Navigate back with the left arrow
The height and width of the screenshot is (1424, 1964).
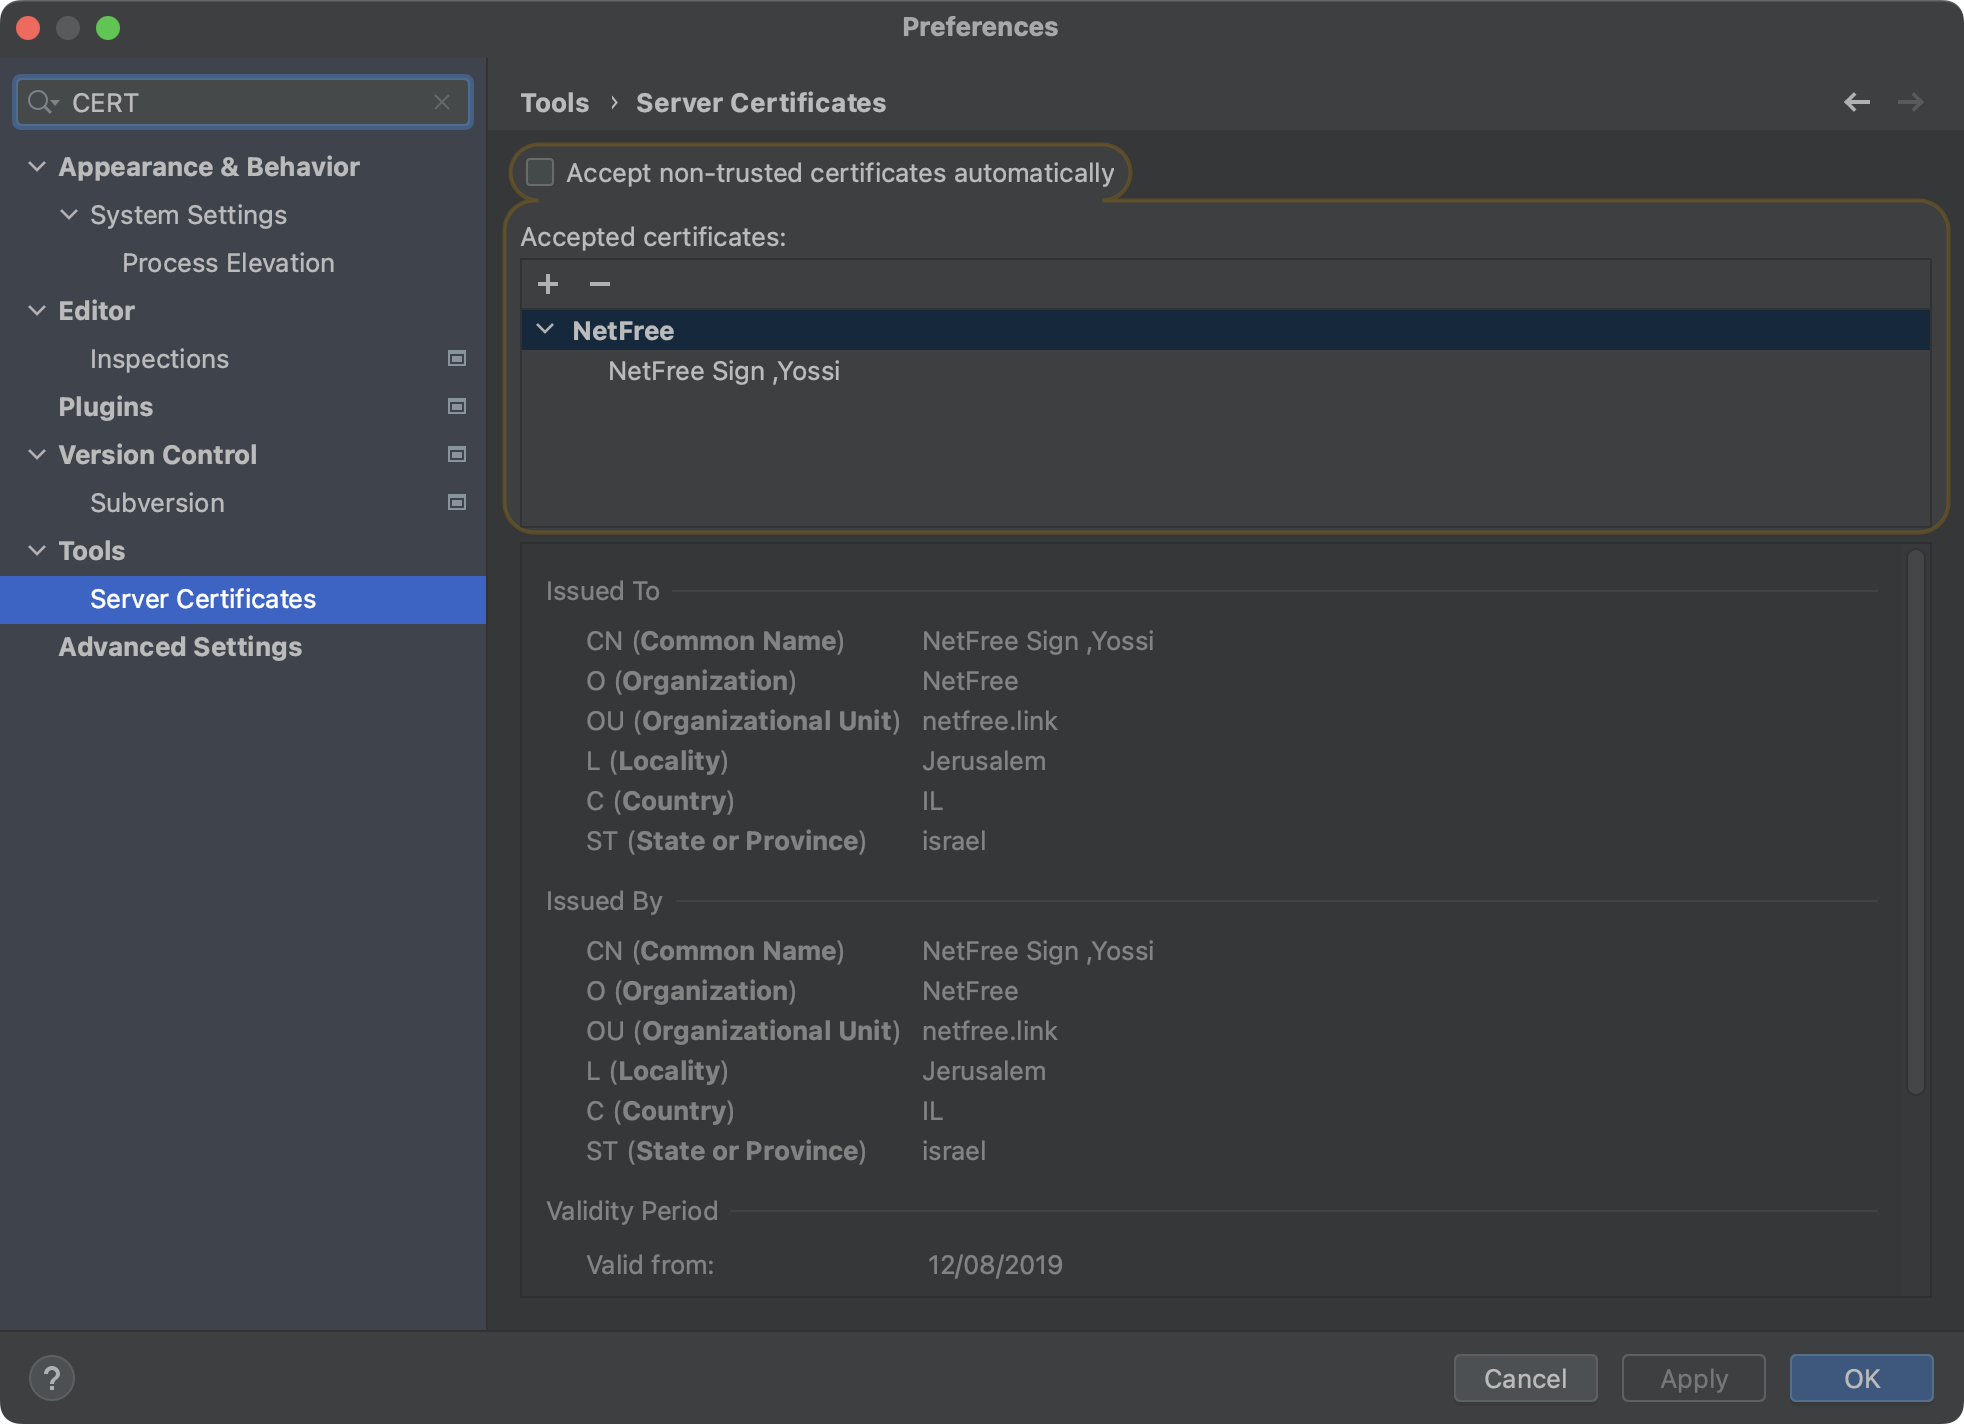pos(1857,102)
